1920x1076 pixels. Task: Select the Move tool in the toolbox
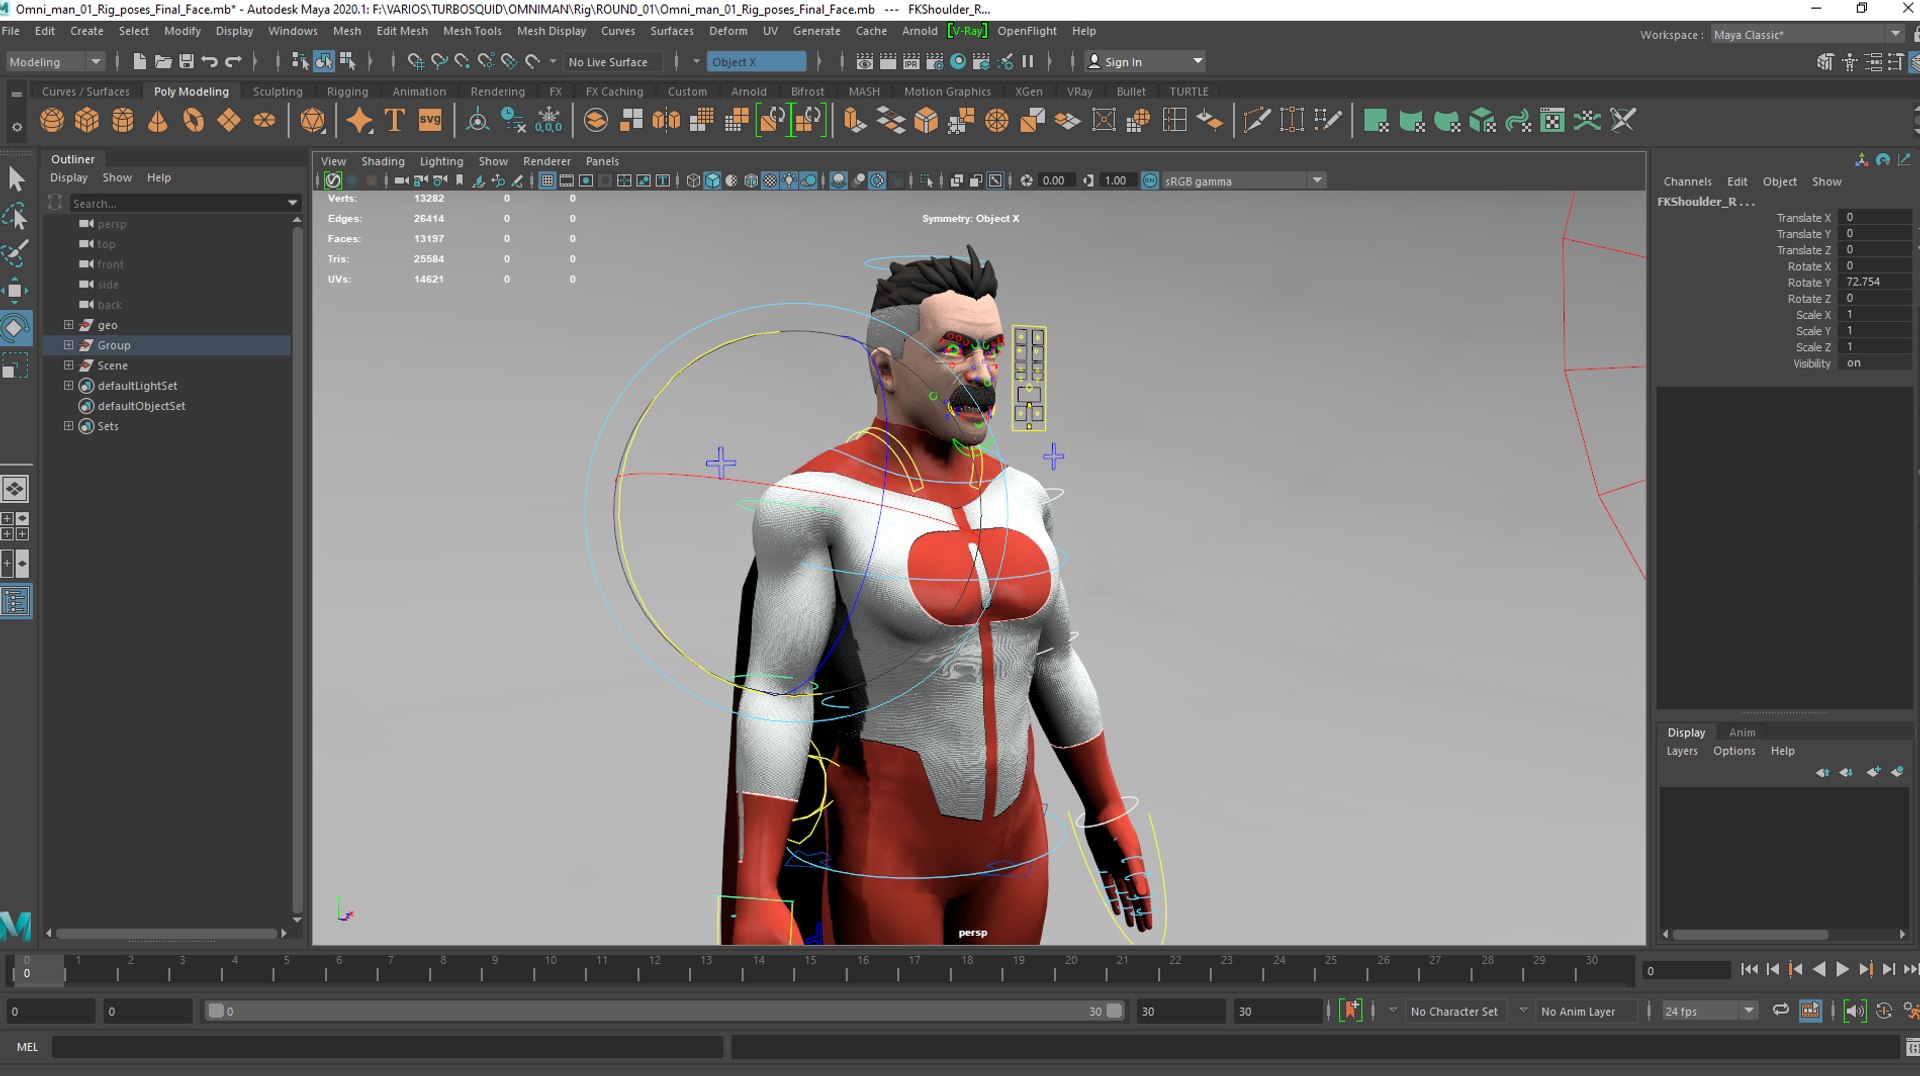pos(15,291)
